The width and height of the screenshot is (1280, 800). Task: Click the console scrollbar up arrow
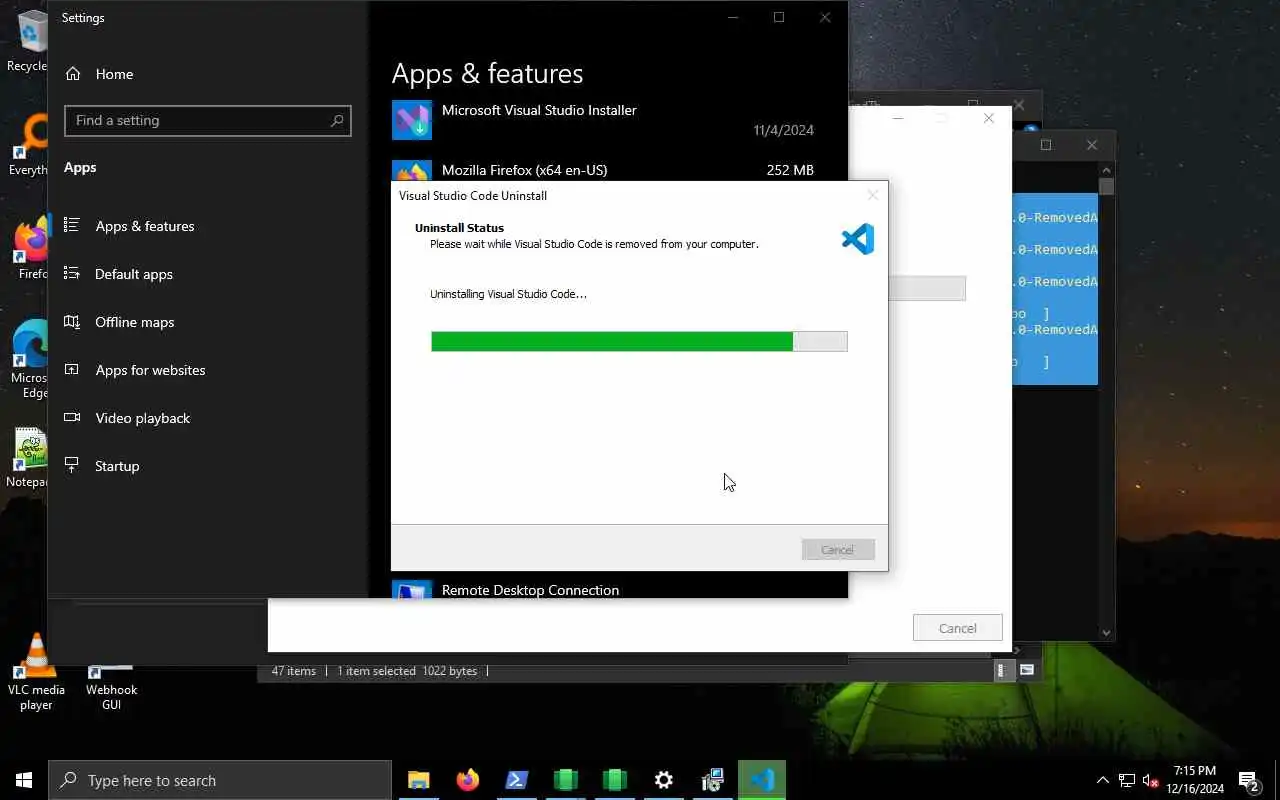(1106, 170)
